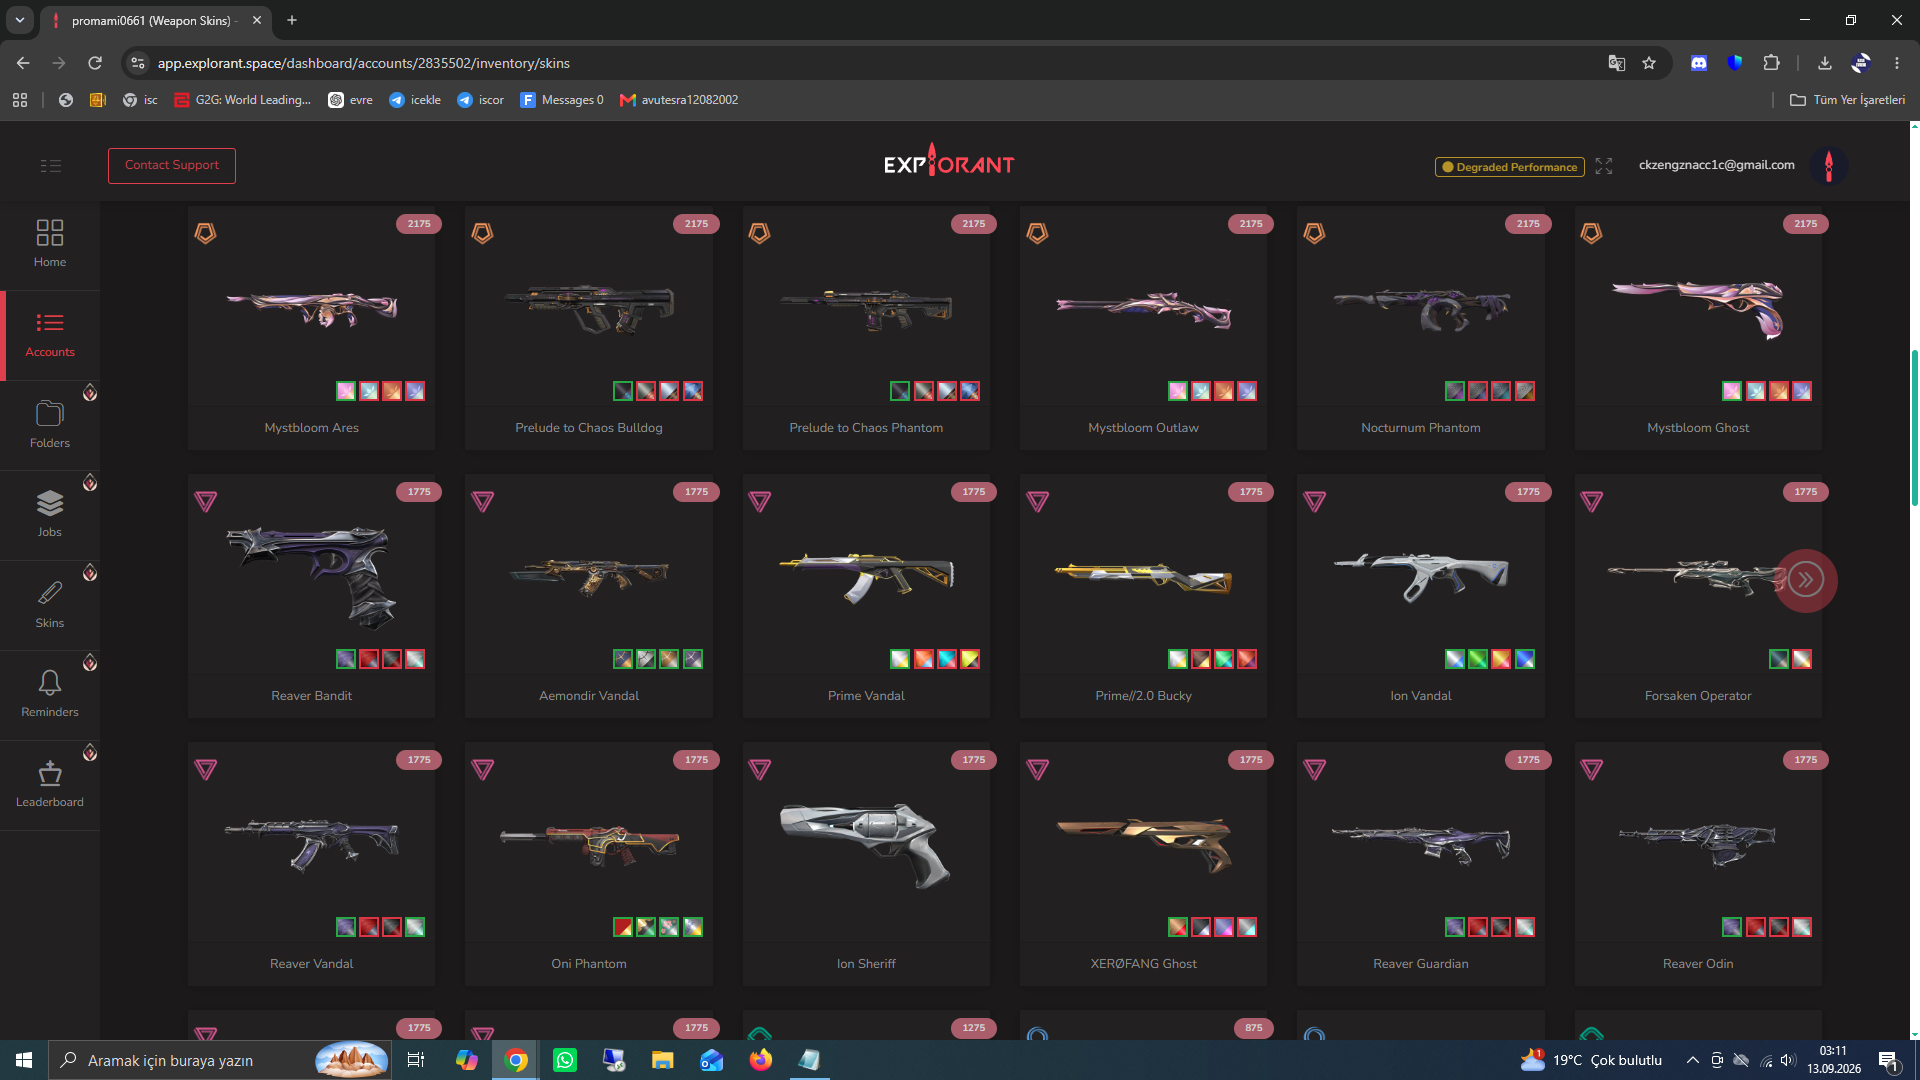Collapse the sidebar with the menu icon

[x=51, y=166]
